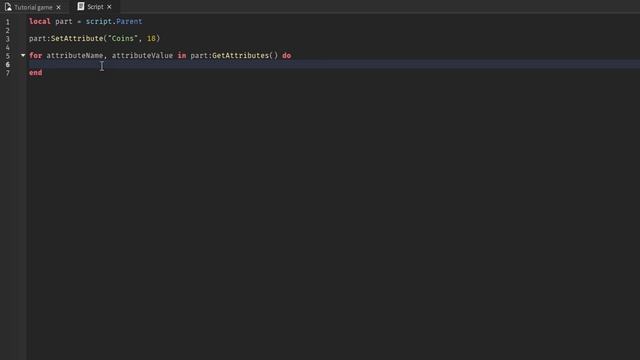Select the Script tab
This screenshot has width=640, height=360.
[x=95, y=7]
